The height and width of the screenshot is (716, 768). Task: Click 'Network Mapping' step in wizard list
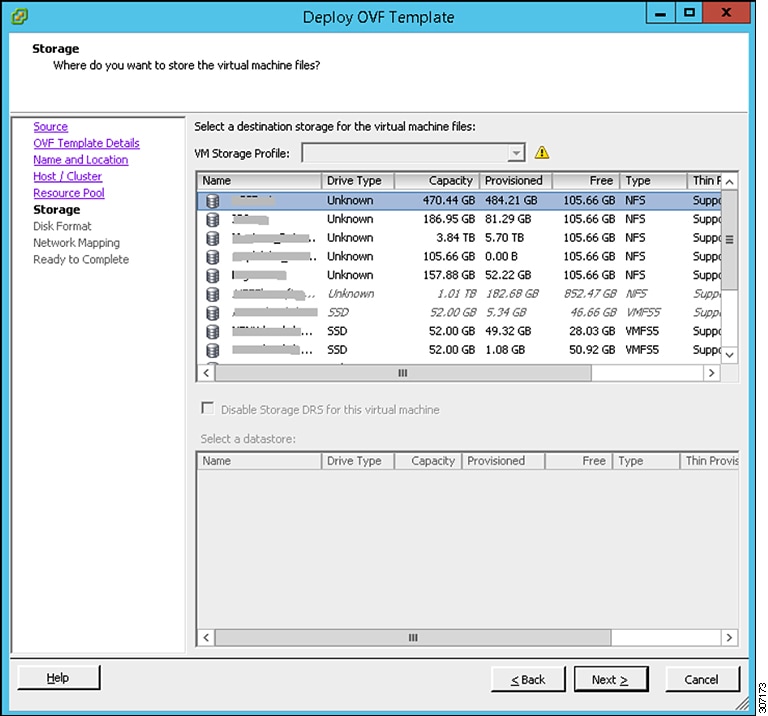[x=76, y=243]
